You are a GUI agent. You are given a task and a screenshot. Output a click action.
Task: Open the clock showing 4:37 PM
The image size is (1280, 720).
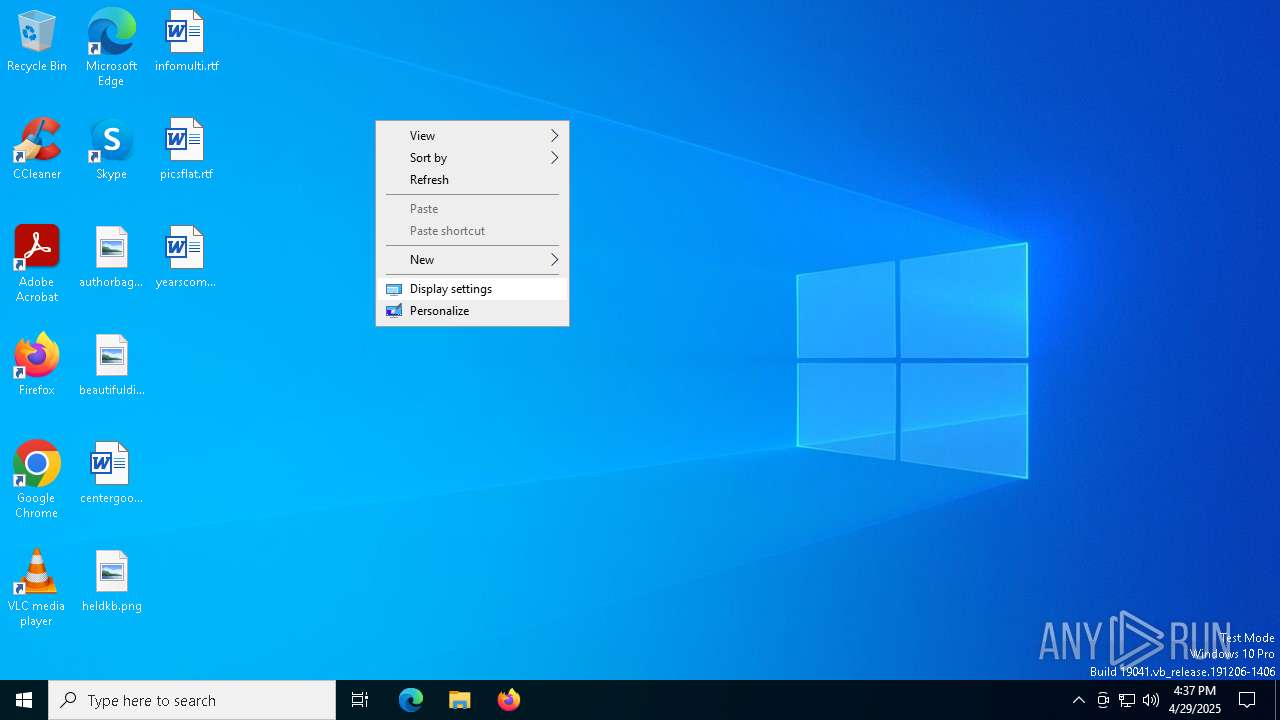coord(1195,700)
